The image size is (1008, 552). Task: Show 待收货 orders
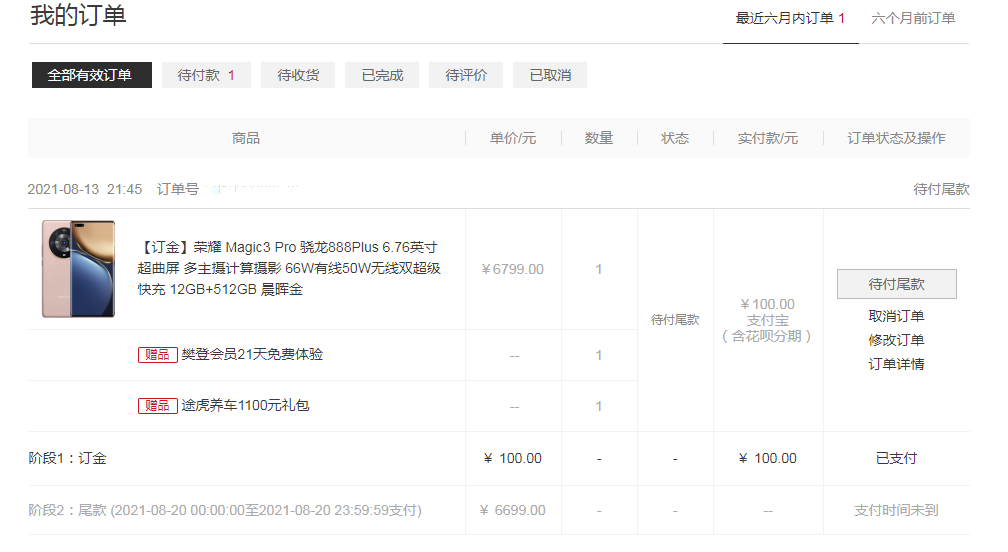(x=298, y=75)
